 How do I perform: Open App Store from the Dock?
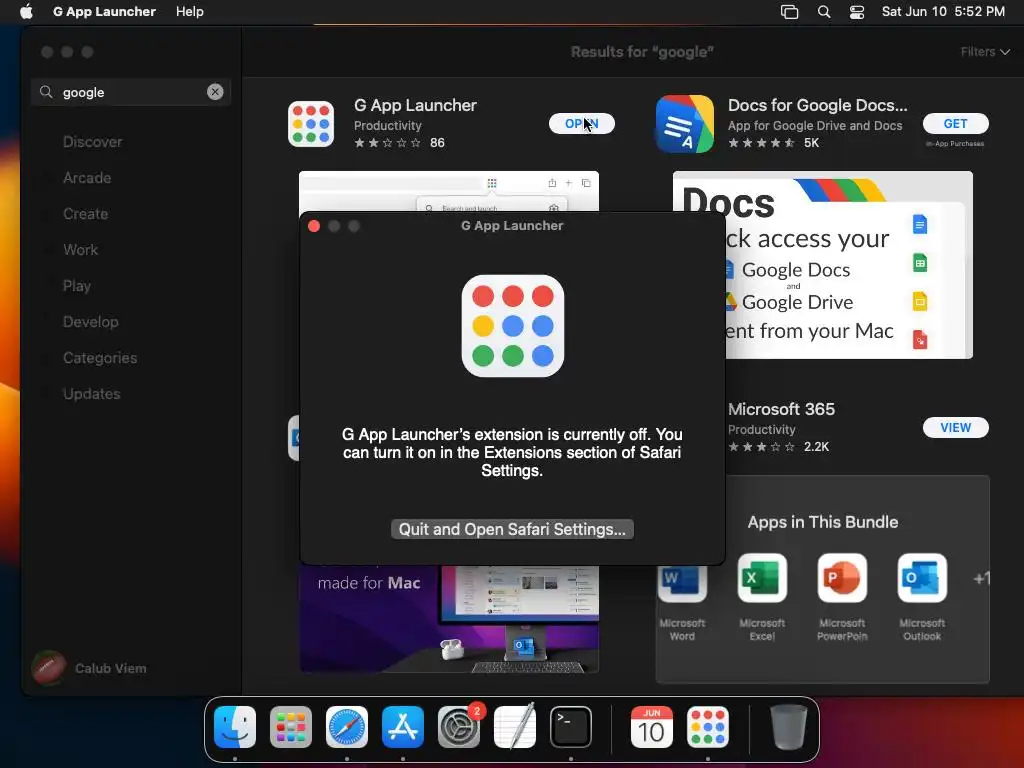coord(403,727)
